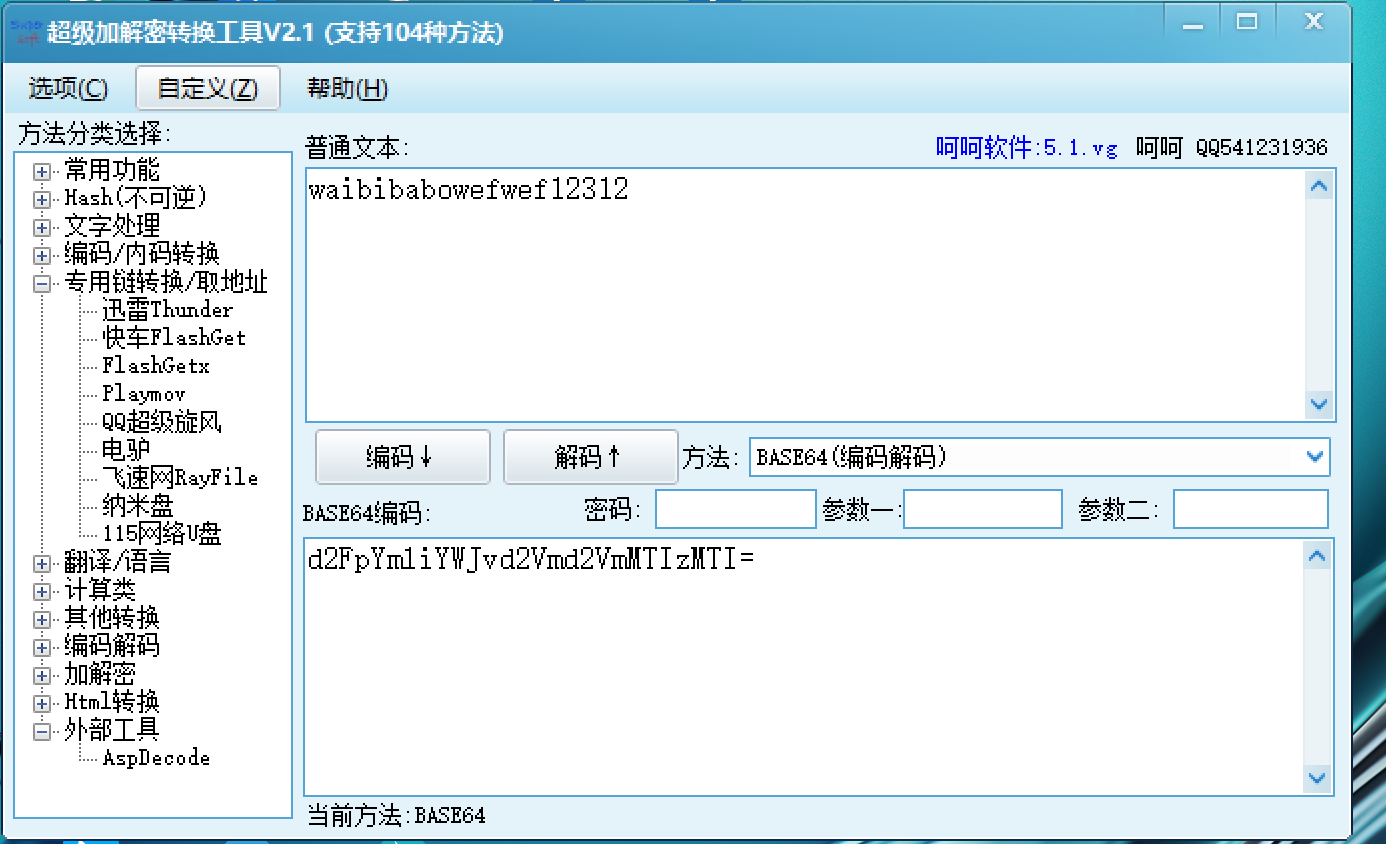Open the 选项(C) menu
Screen dimensions: 1386x844
[68, 88]
